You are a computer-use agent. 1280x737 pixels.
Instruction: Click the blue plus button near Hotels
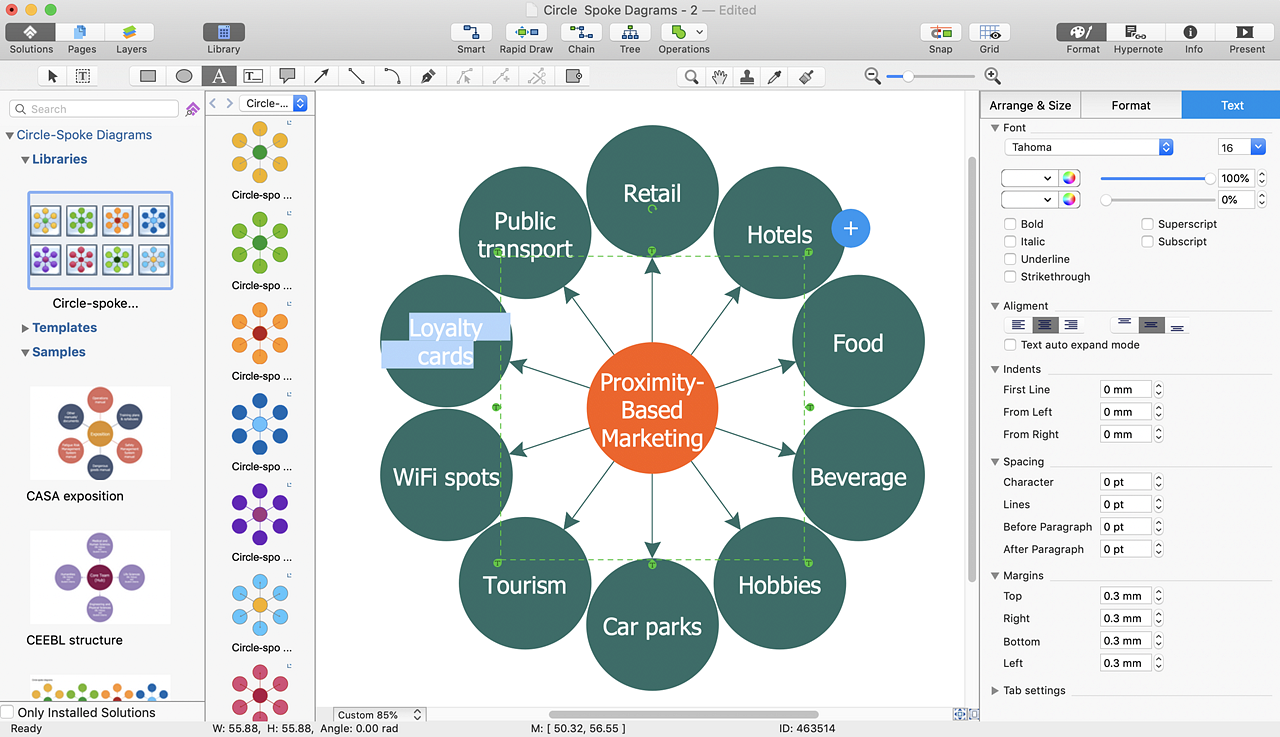[851, 229]
